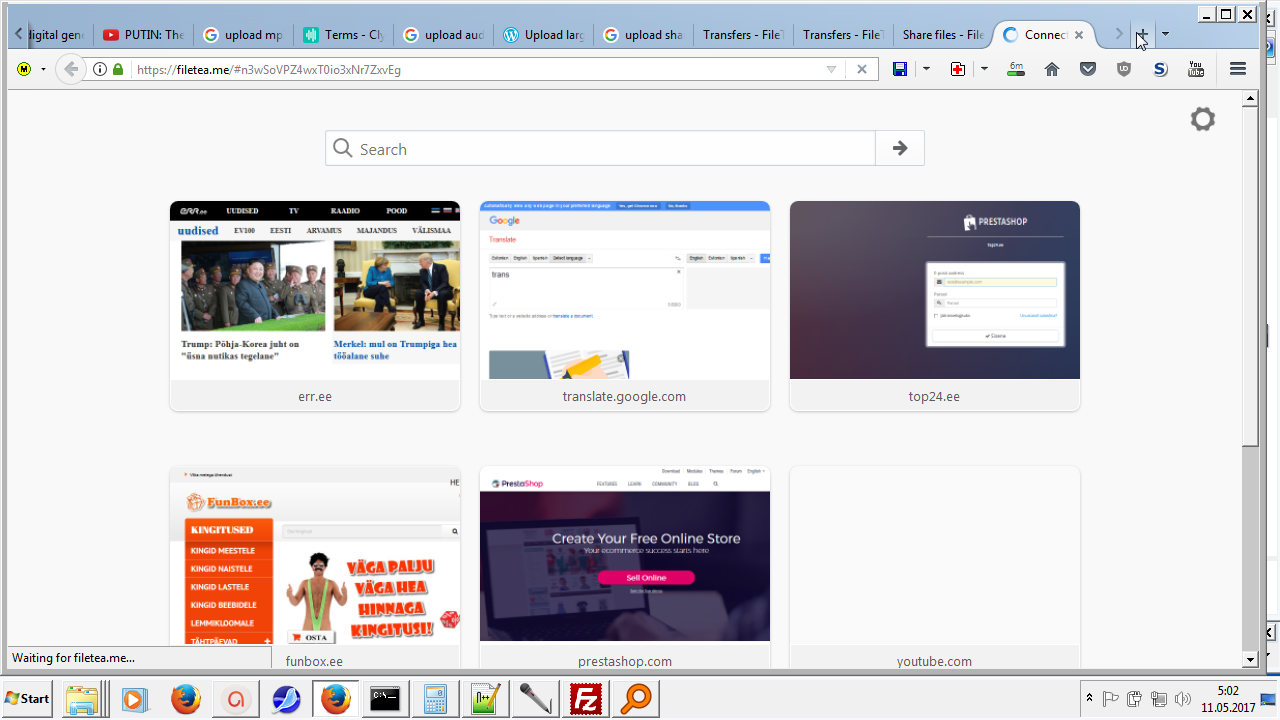Open FileZilla from the taskbar

point(585,699)
